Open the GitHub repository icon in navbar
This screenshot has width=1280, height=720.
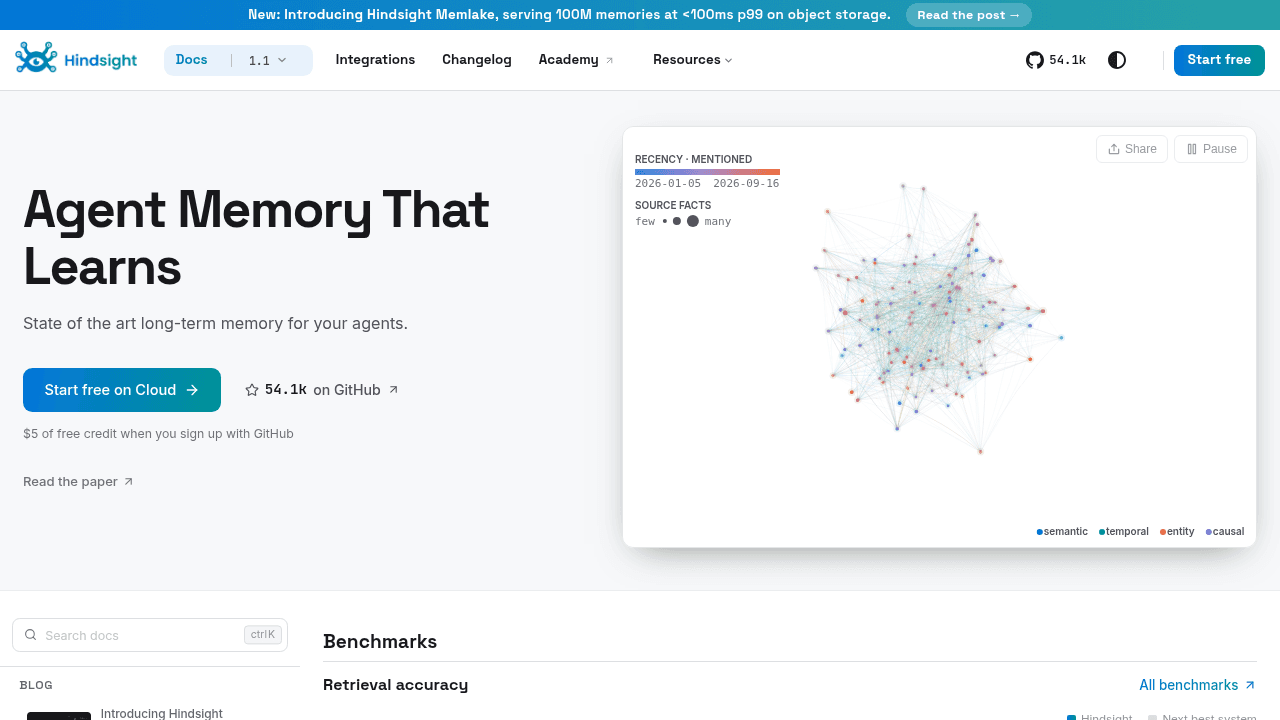pos(1035,60)
